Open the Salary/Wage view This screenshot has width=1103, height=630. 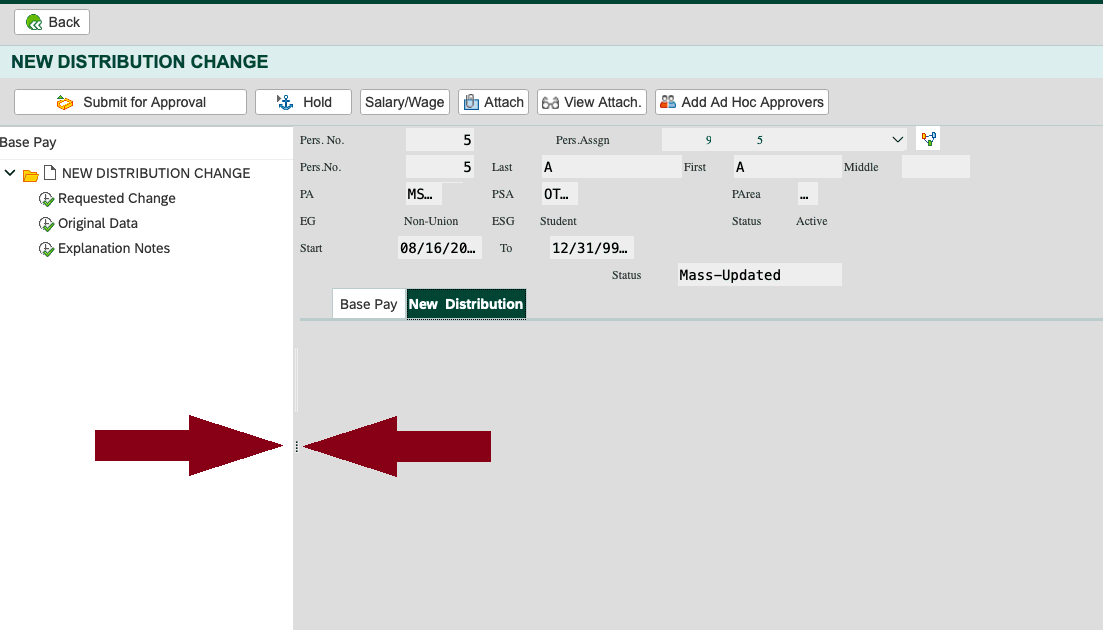(404, 102)
